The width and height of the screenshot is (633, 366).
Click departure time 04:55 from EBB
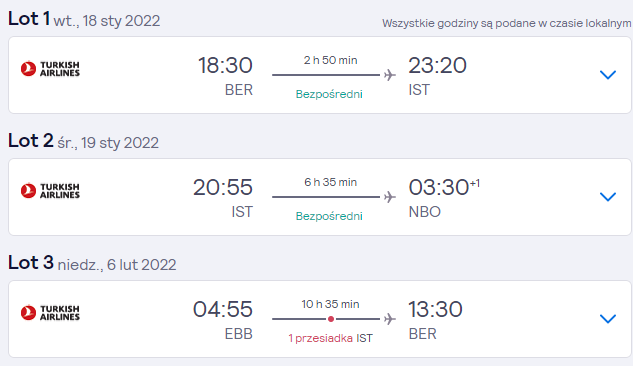[x=223, y=310]
